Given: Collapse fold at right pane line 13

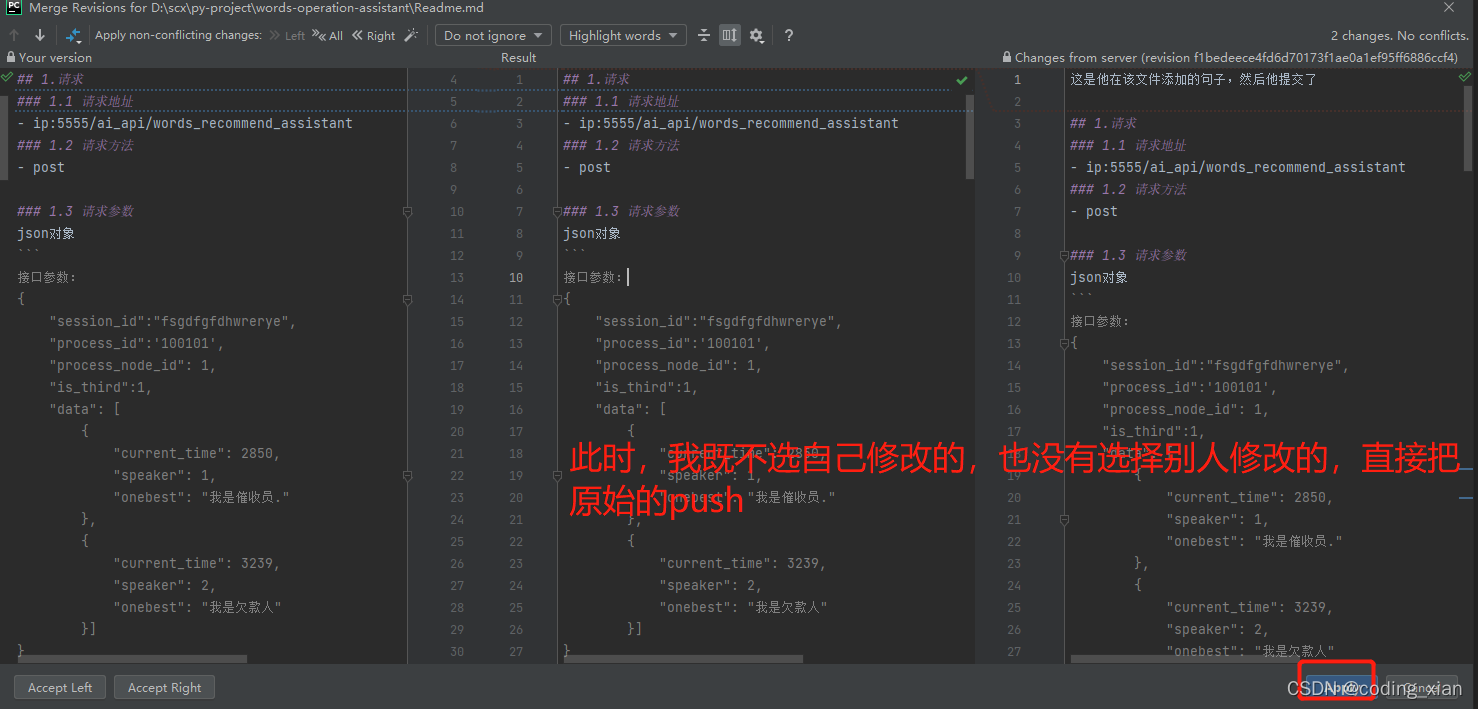Looking at the screenshot, I should [x=1063, y=344].
